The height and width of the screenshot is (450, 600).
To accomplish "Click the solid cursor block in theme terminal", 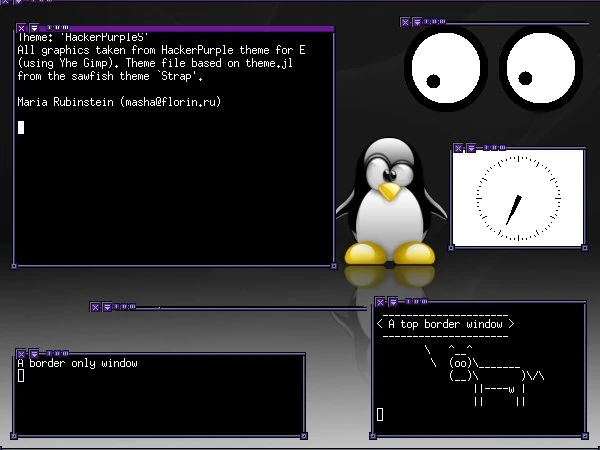I will point(21,127).
